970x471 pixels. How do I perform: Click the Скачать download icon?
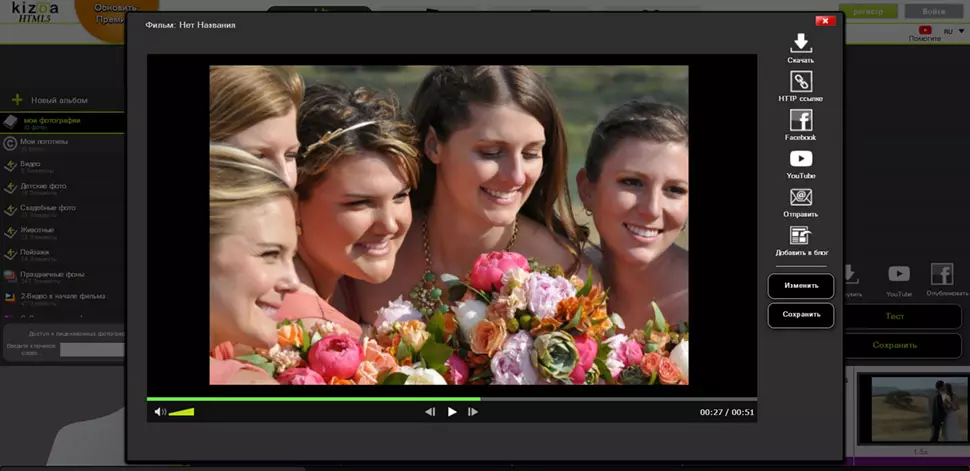[800, 43]
